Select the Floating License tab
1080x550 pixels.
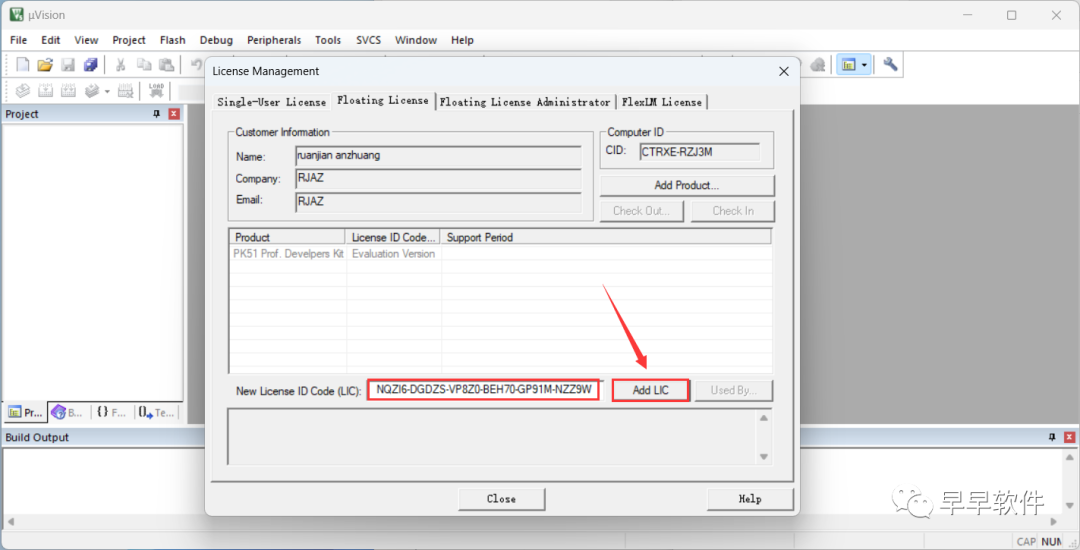coord(383,101)
